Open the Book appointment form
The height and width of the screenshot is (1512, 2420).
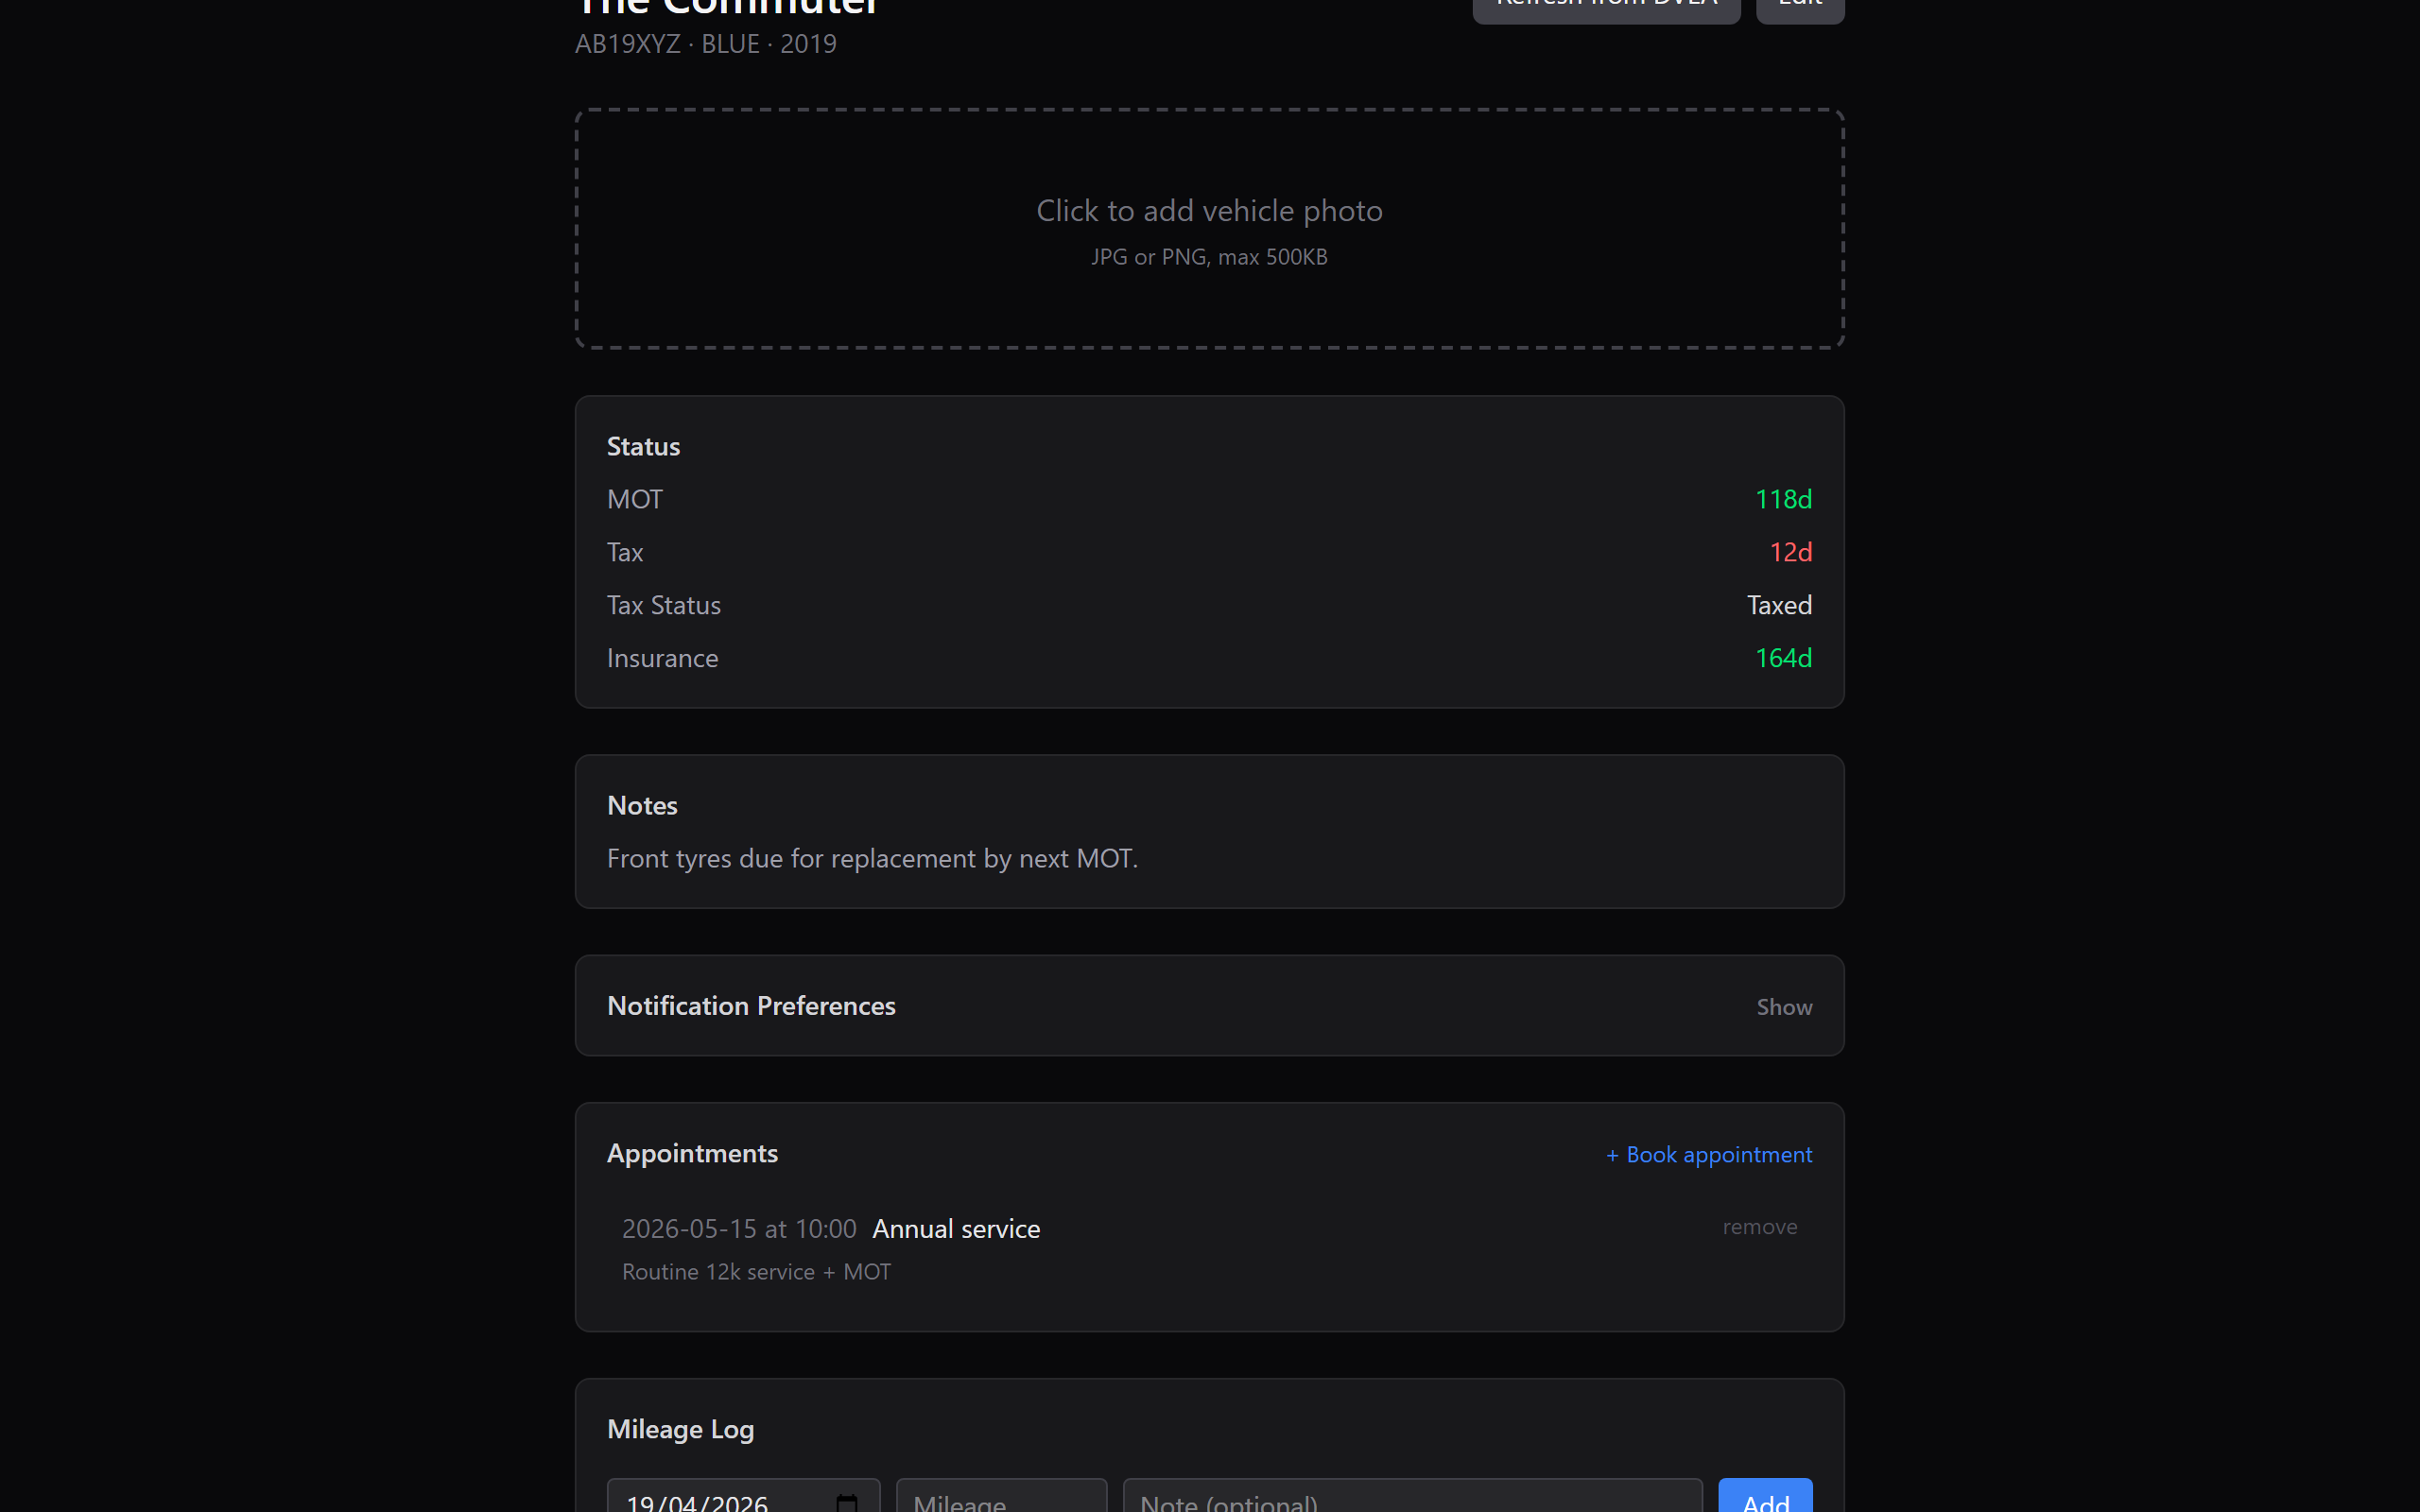coord(1708,1154)
